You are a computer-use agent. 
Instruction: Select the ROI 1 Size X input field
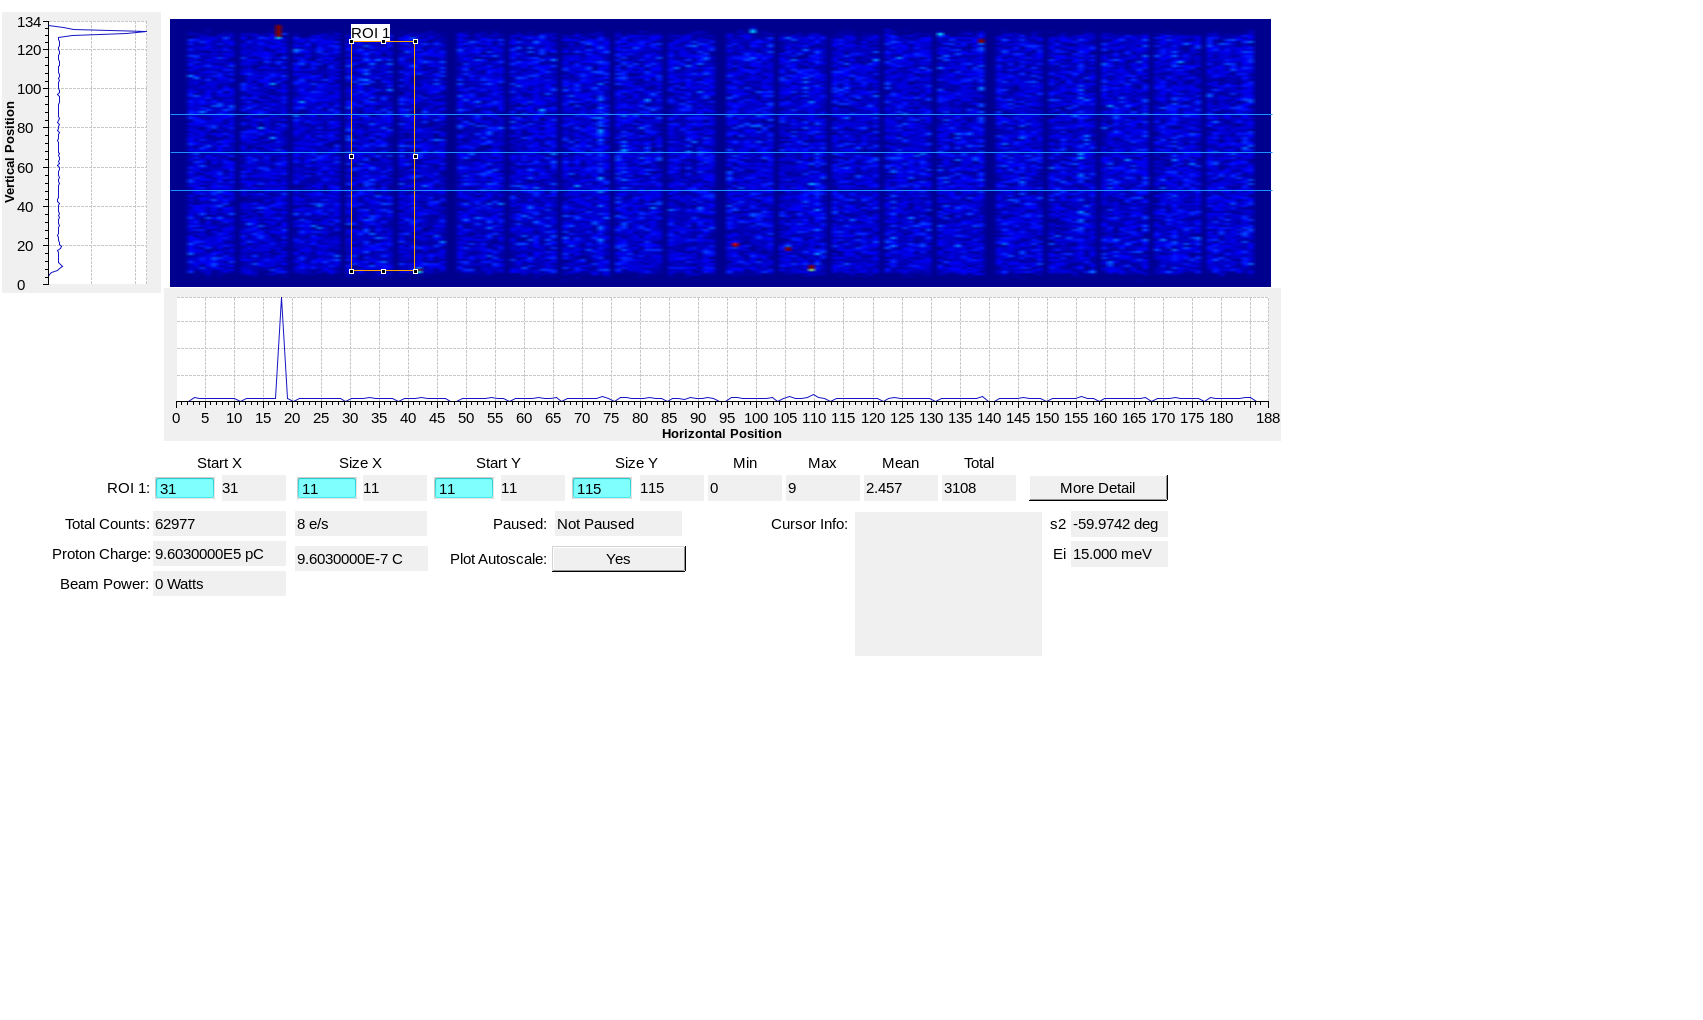tap(326, 487)
